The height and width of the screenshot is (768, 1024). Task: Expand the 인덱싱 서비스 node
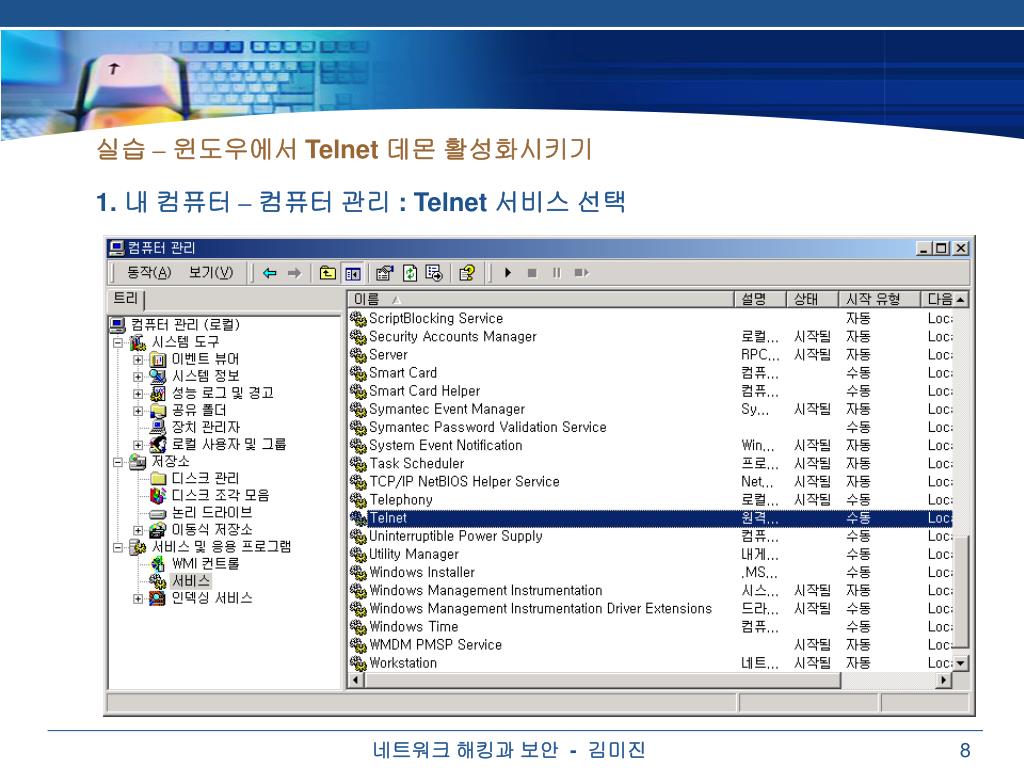138,598
